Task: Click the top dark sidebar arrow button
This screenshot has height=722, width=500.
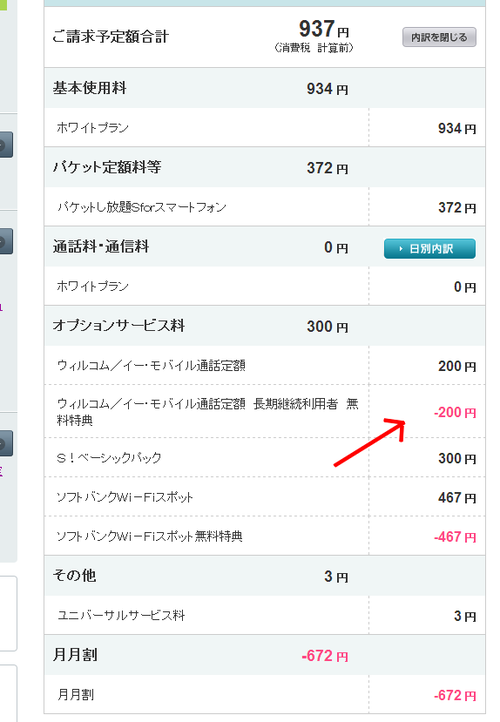Action: (x=6, y=145)
